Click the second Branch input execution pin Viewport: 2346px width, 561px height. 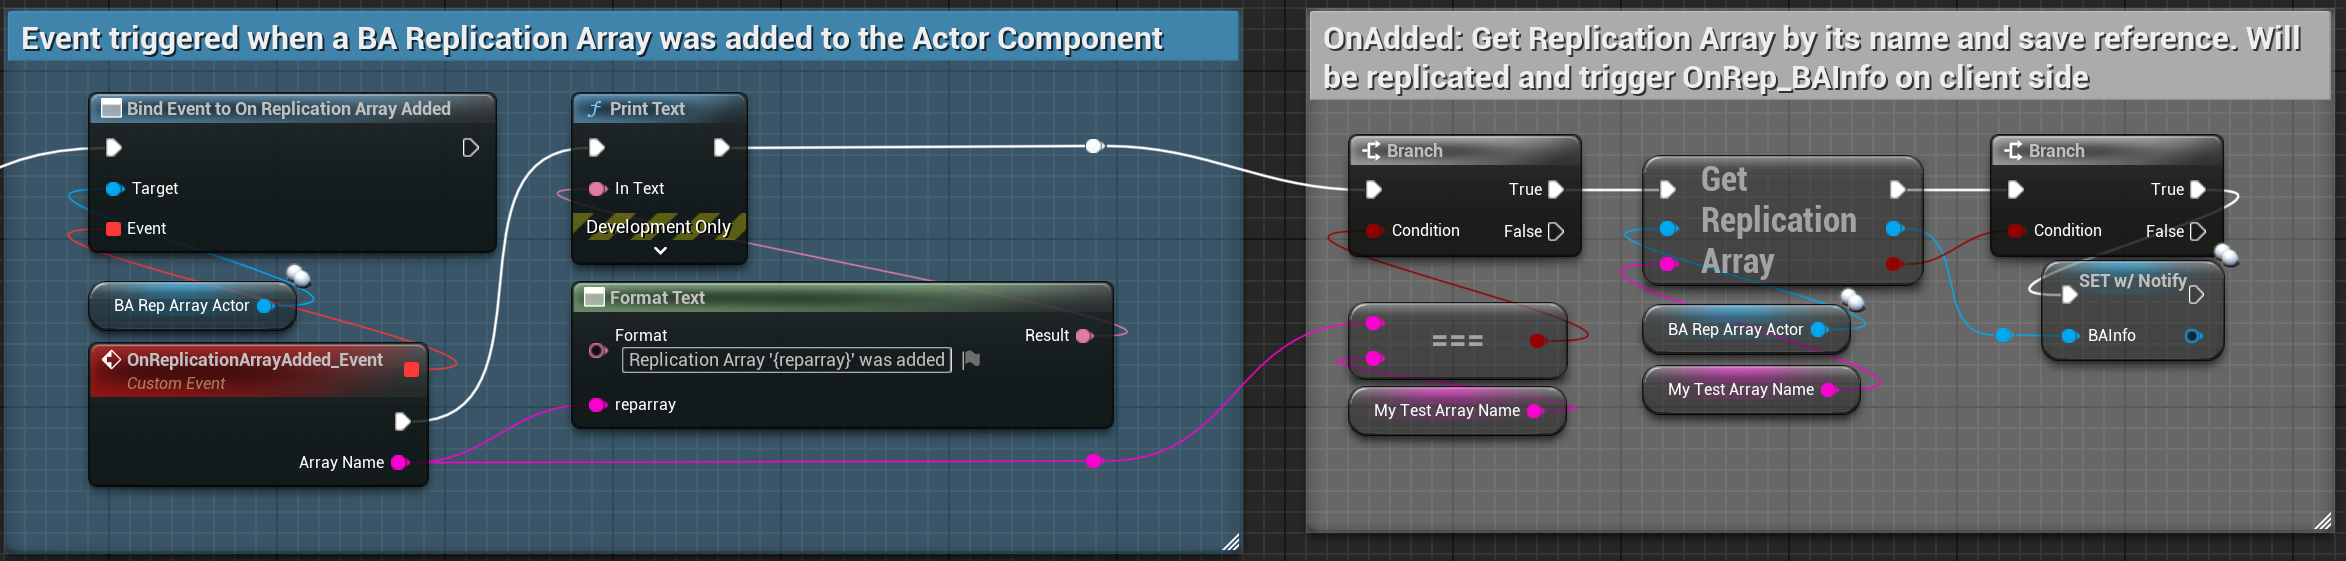tap(2016, 190)
